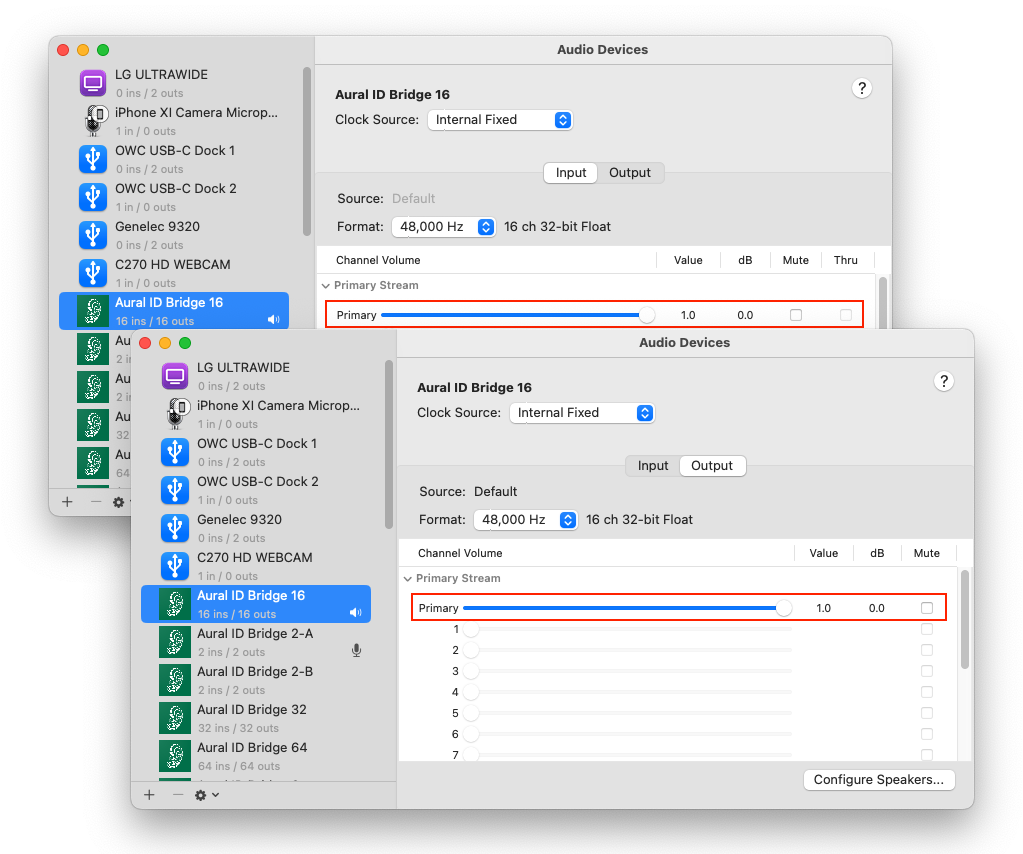Screen dimensions: 1023x854
Task: Add a device with the back window's plus icon
Action: pyautogui.click(x=67, y=502)
